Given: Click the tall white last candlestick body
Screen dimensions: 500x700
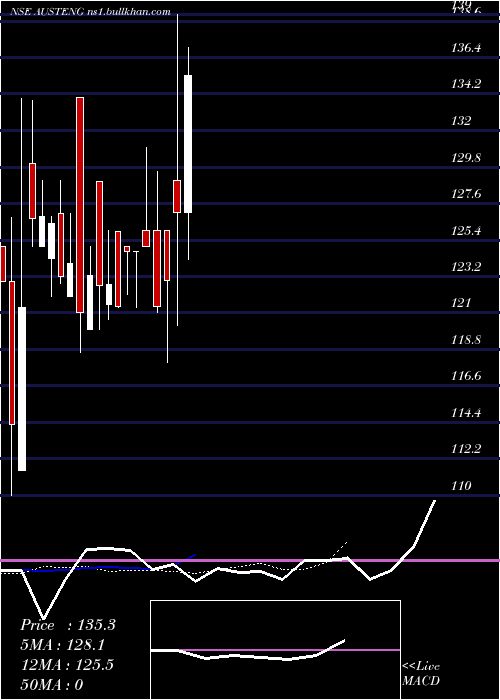Looking at the screenshot, I should click(188, 144).
